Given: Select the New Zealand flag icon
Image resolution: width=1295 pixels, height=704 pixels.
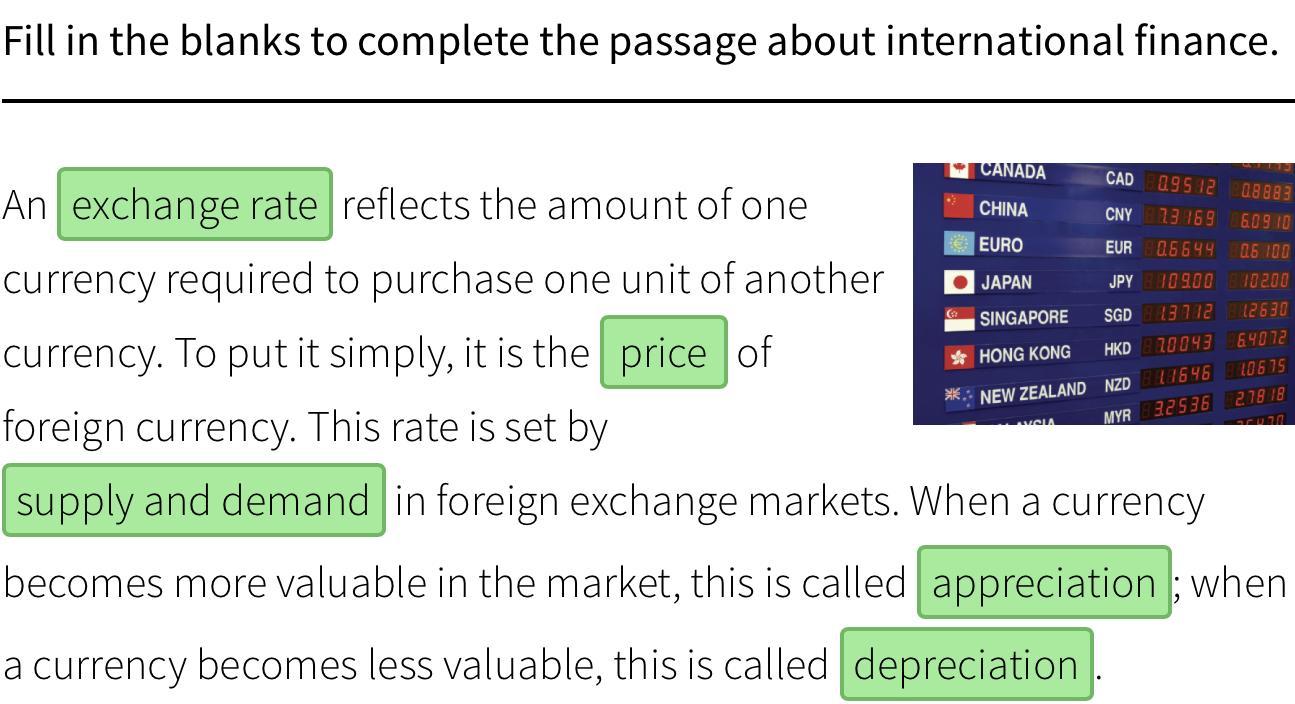Looking at the screenshot, I should pyautogui.click(x=960, y=397).
